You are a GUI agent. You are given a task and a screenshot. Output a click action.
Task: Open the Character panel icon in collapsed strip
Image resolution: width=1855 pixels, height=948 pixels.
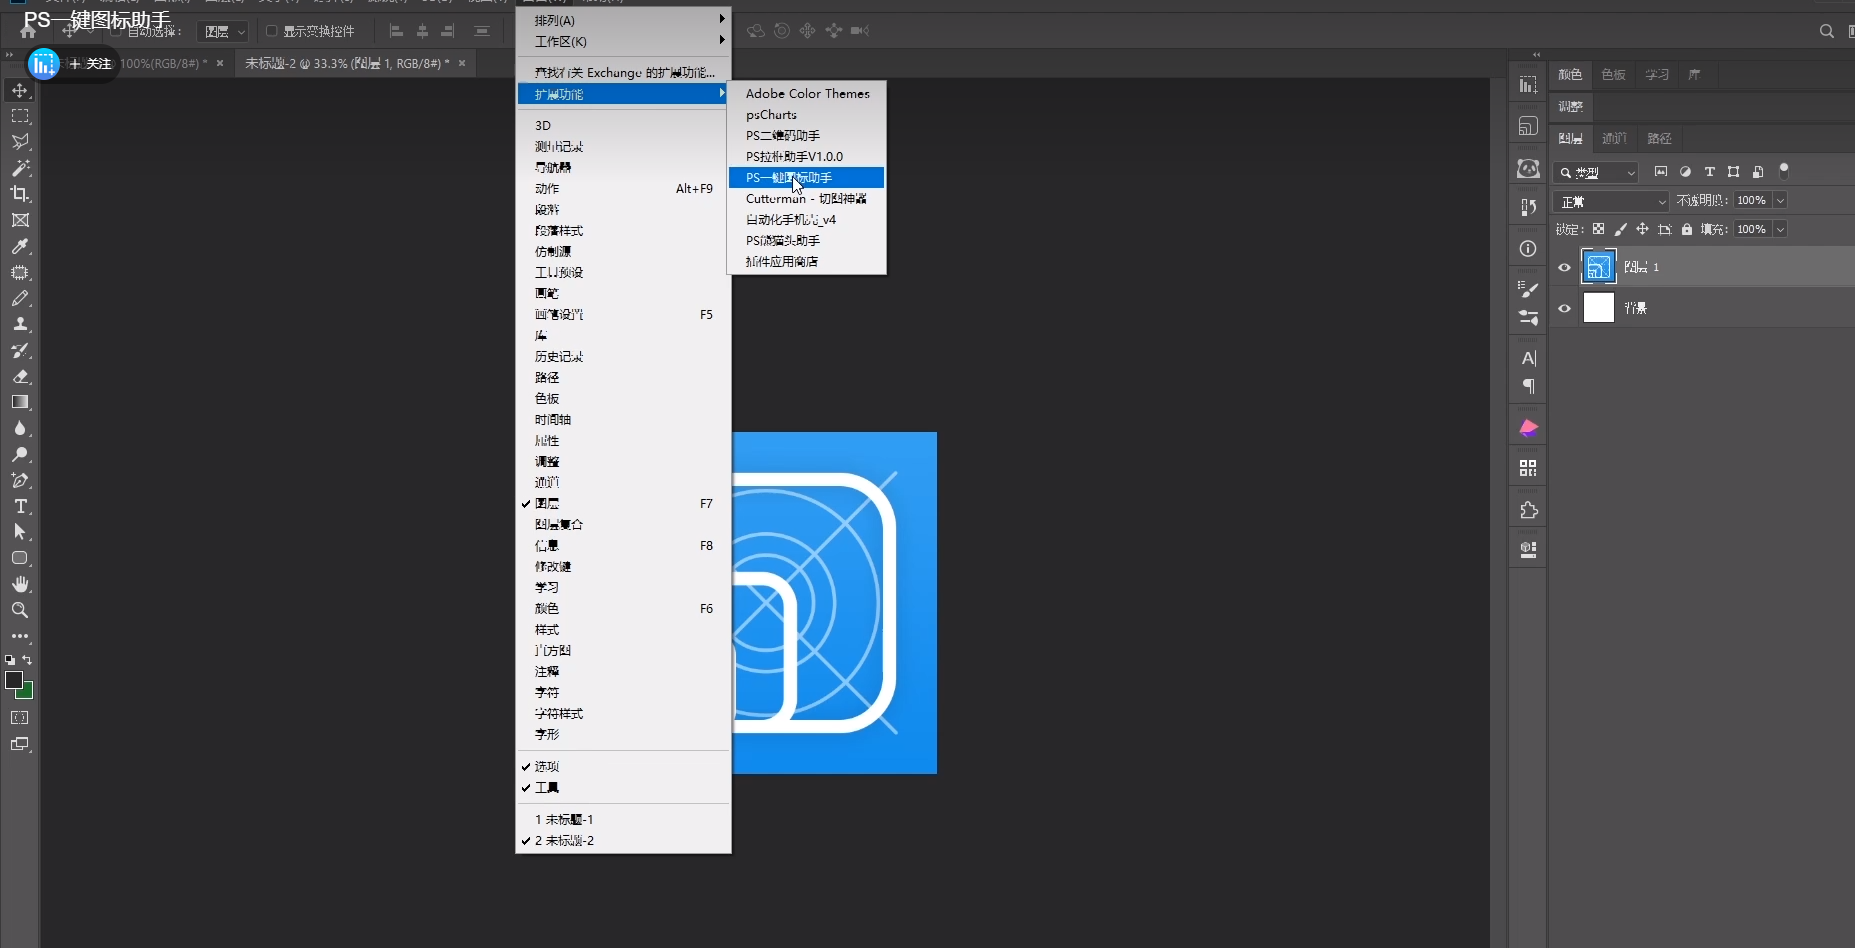(x=1528, y=358)
